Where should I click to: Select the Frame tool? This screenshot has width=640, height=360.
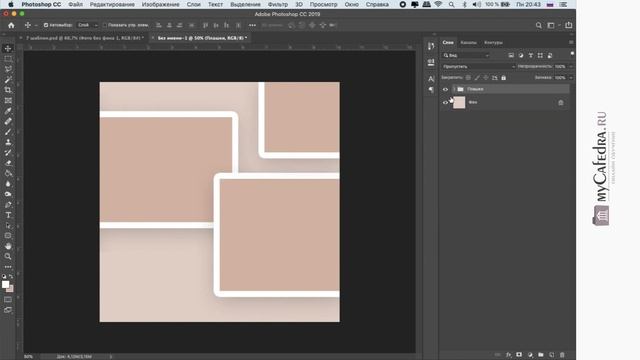tap(8, 100)
